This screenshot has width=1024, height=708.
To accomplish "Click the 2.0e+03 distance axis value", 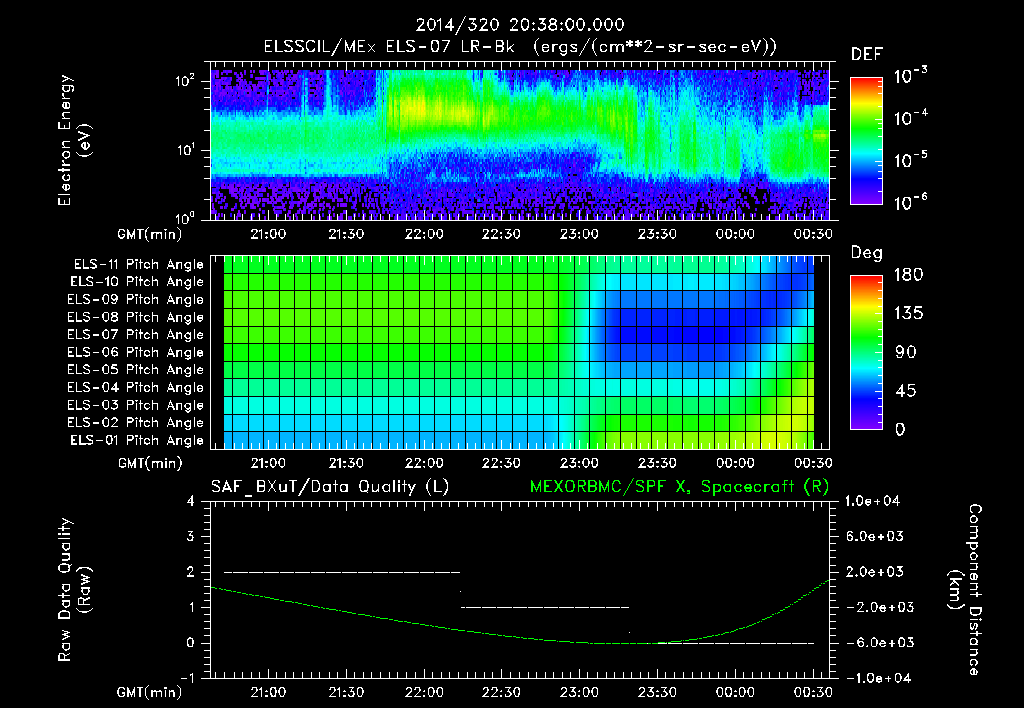I will 876,571.
